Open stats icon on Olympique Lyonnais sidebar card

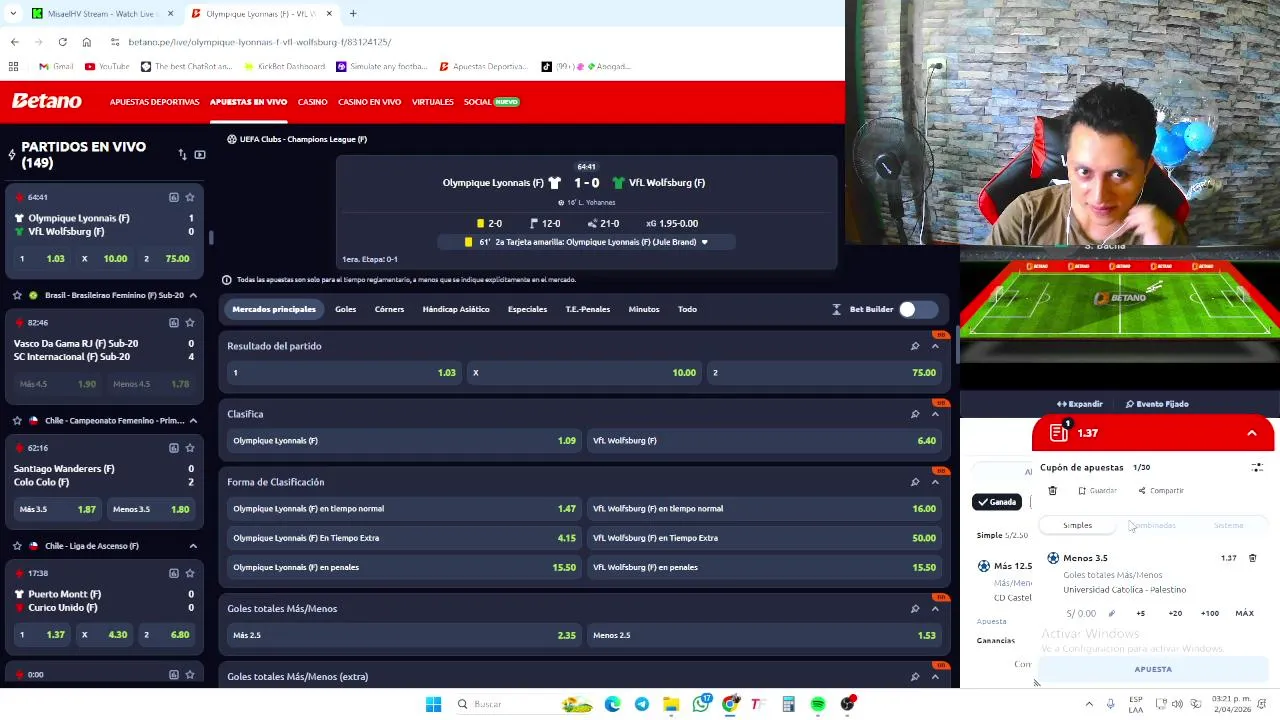pyautogui.click(x=174, y=197)
